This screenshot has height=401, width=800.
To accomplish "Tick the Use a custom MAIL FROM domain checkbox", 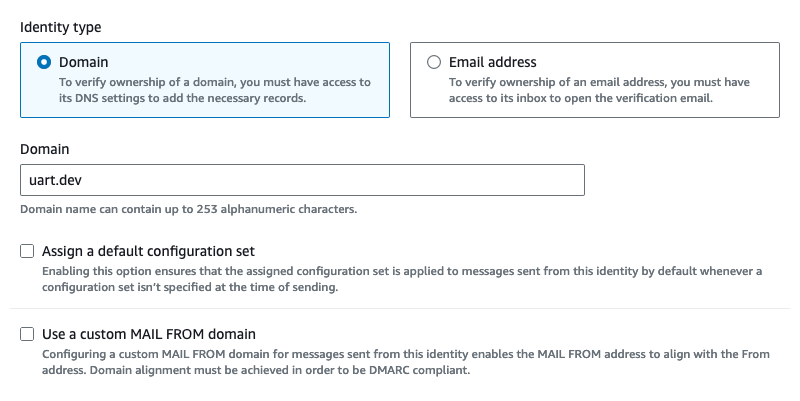I will (x=28, y=334).
